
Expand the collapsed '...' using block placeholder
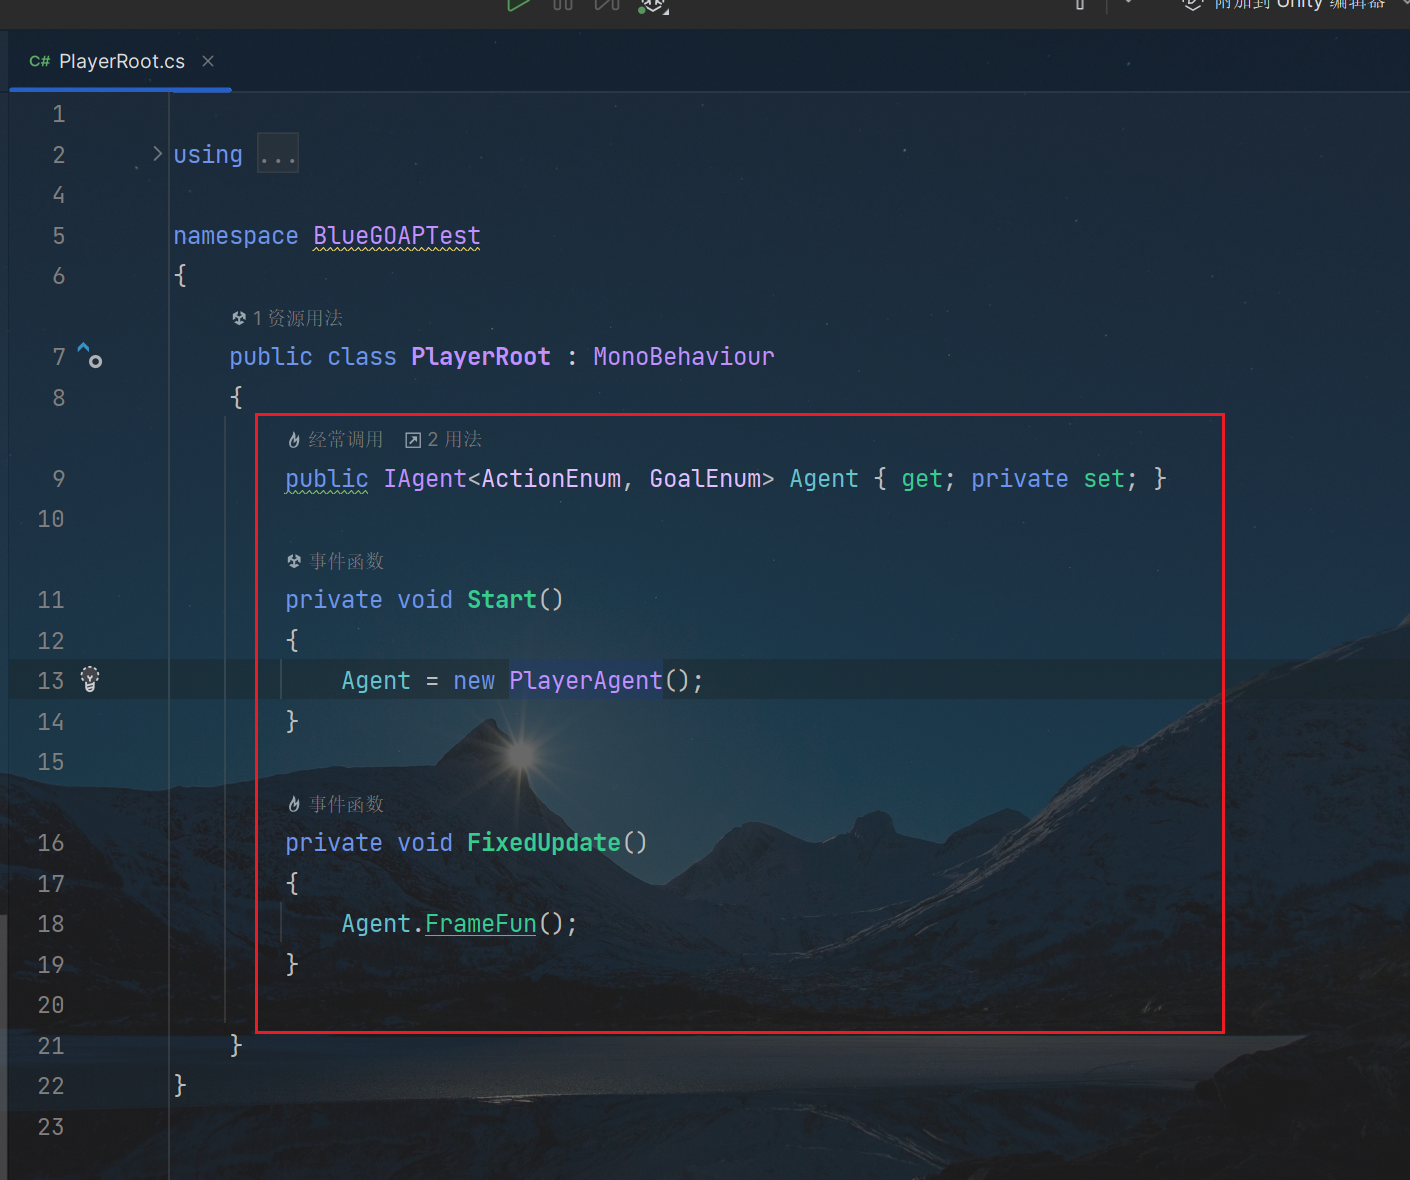pyautogui.click(x=277, y=154)
